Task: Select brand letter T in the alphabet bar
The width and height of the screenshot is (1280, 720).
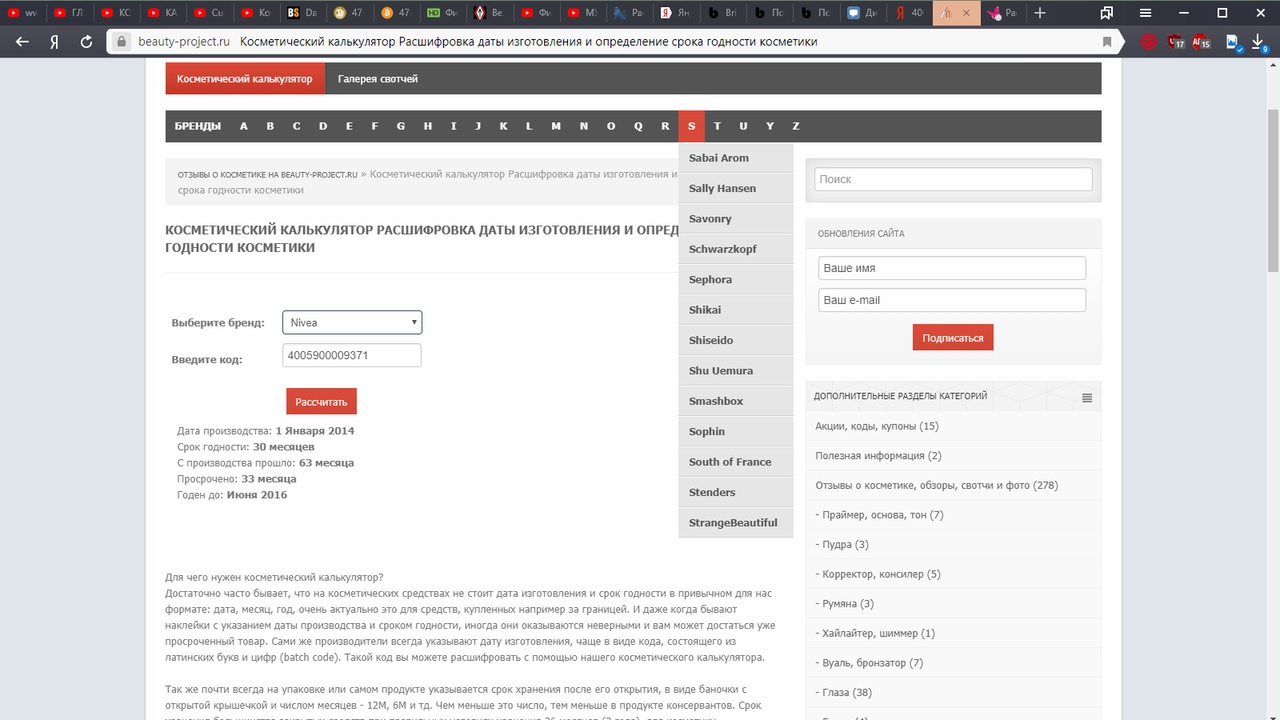Action: pos(717,126)
